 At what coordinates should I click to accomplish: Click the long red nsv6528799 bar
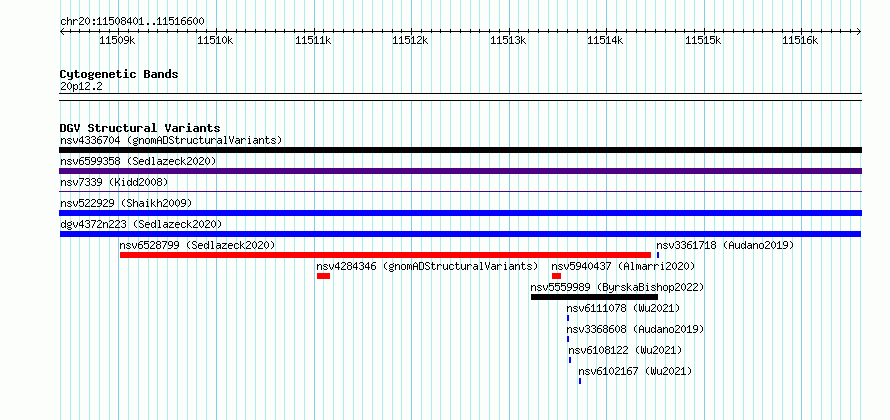[385, 255]
